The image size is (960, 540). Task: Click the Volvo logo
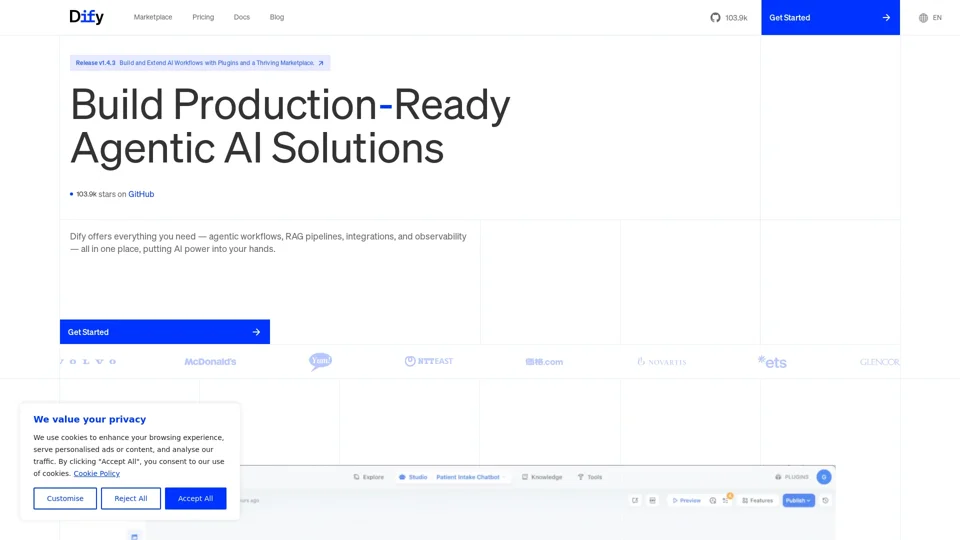coord(88,362)
